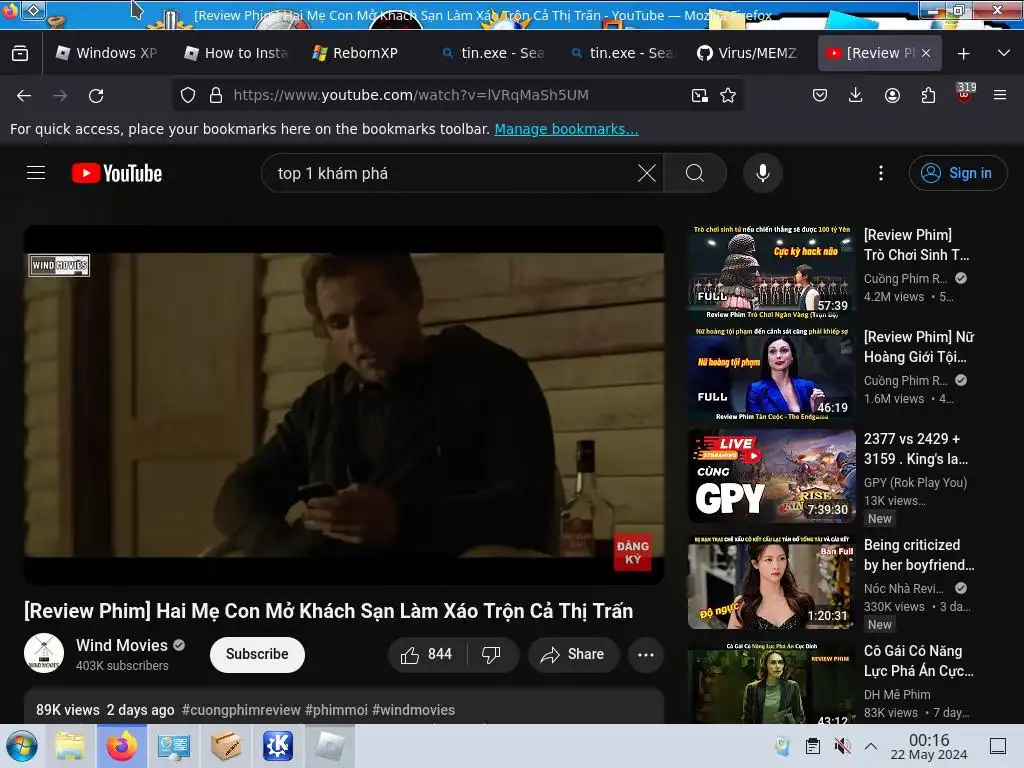This screenshot has width=1024, height=768.
Task: Open Nữ Hoàng Giới Tội thumbnail
Action: (x=771, y=374)
